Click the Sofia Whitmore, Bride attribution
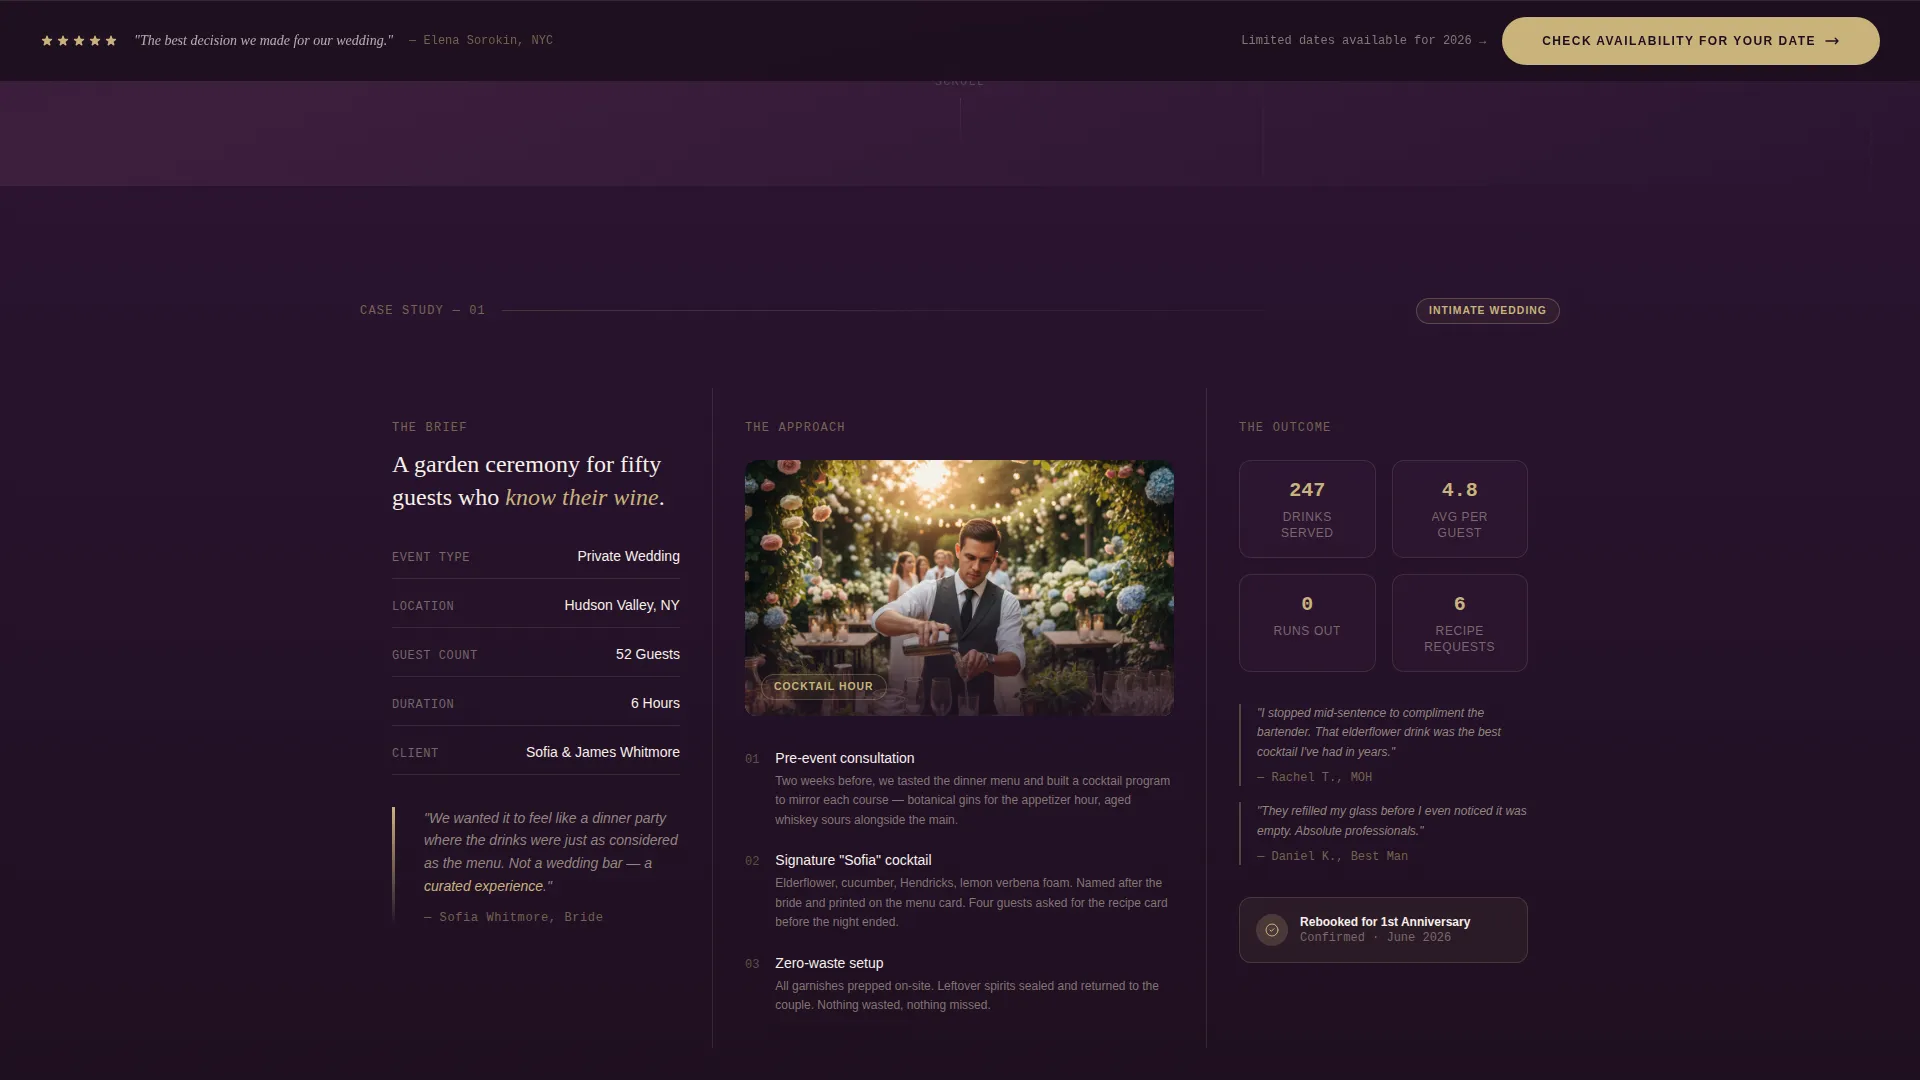This screenshot has height=1080, width=1920. tap(513, 918)
